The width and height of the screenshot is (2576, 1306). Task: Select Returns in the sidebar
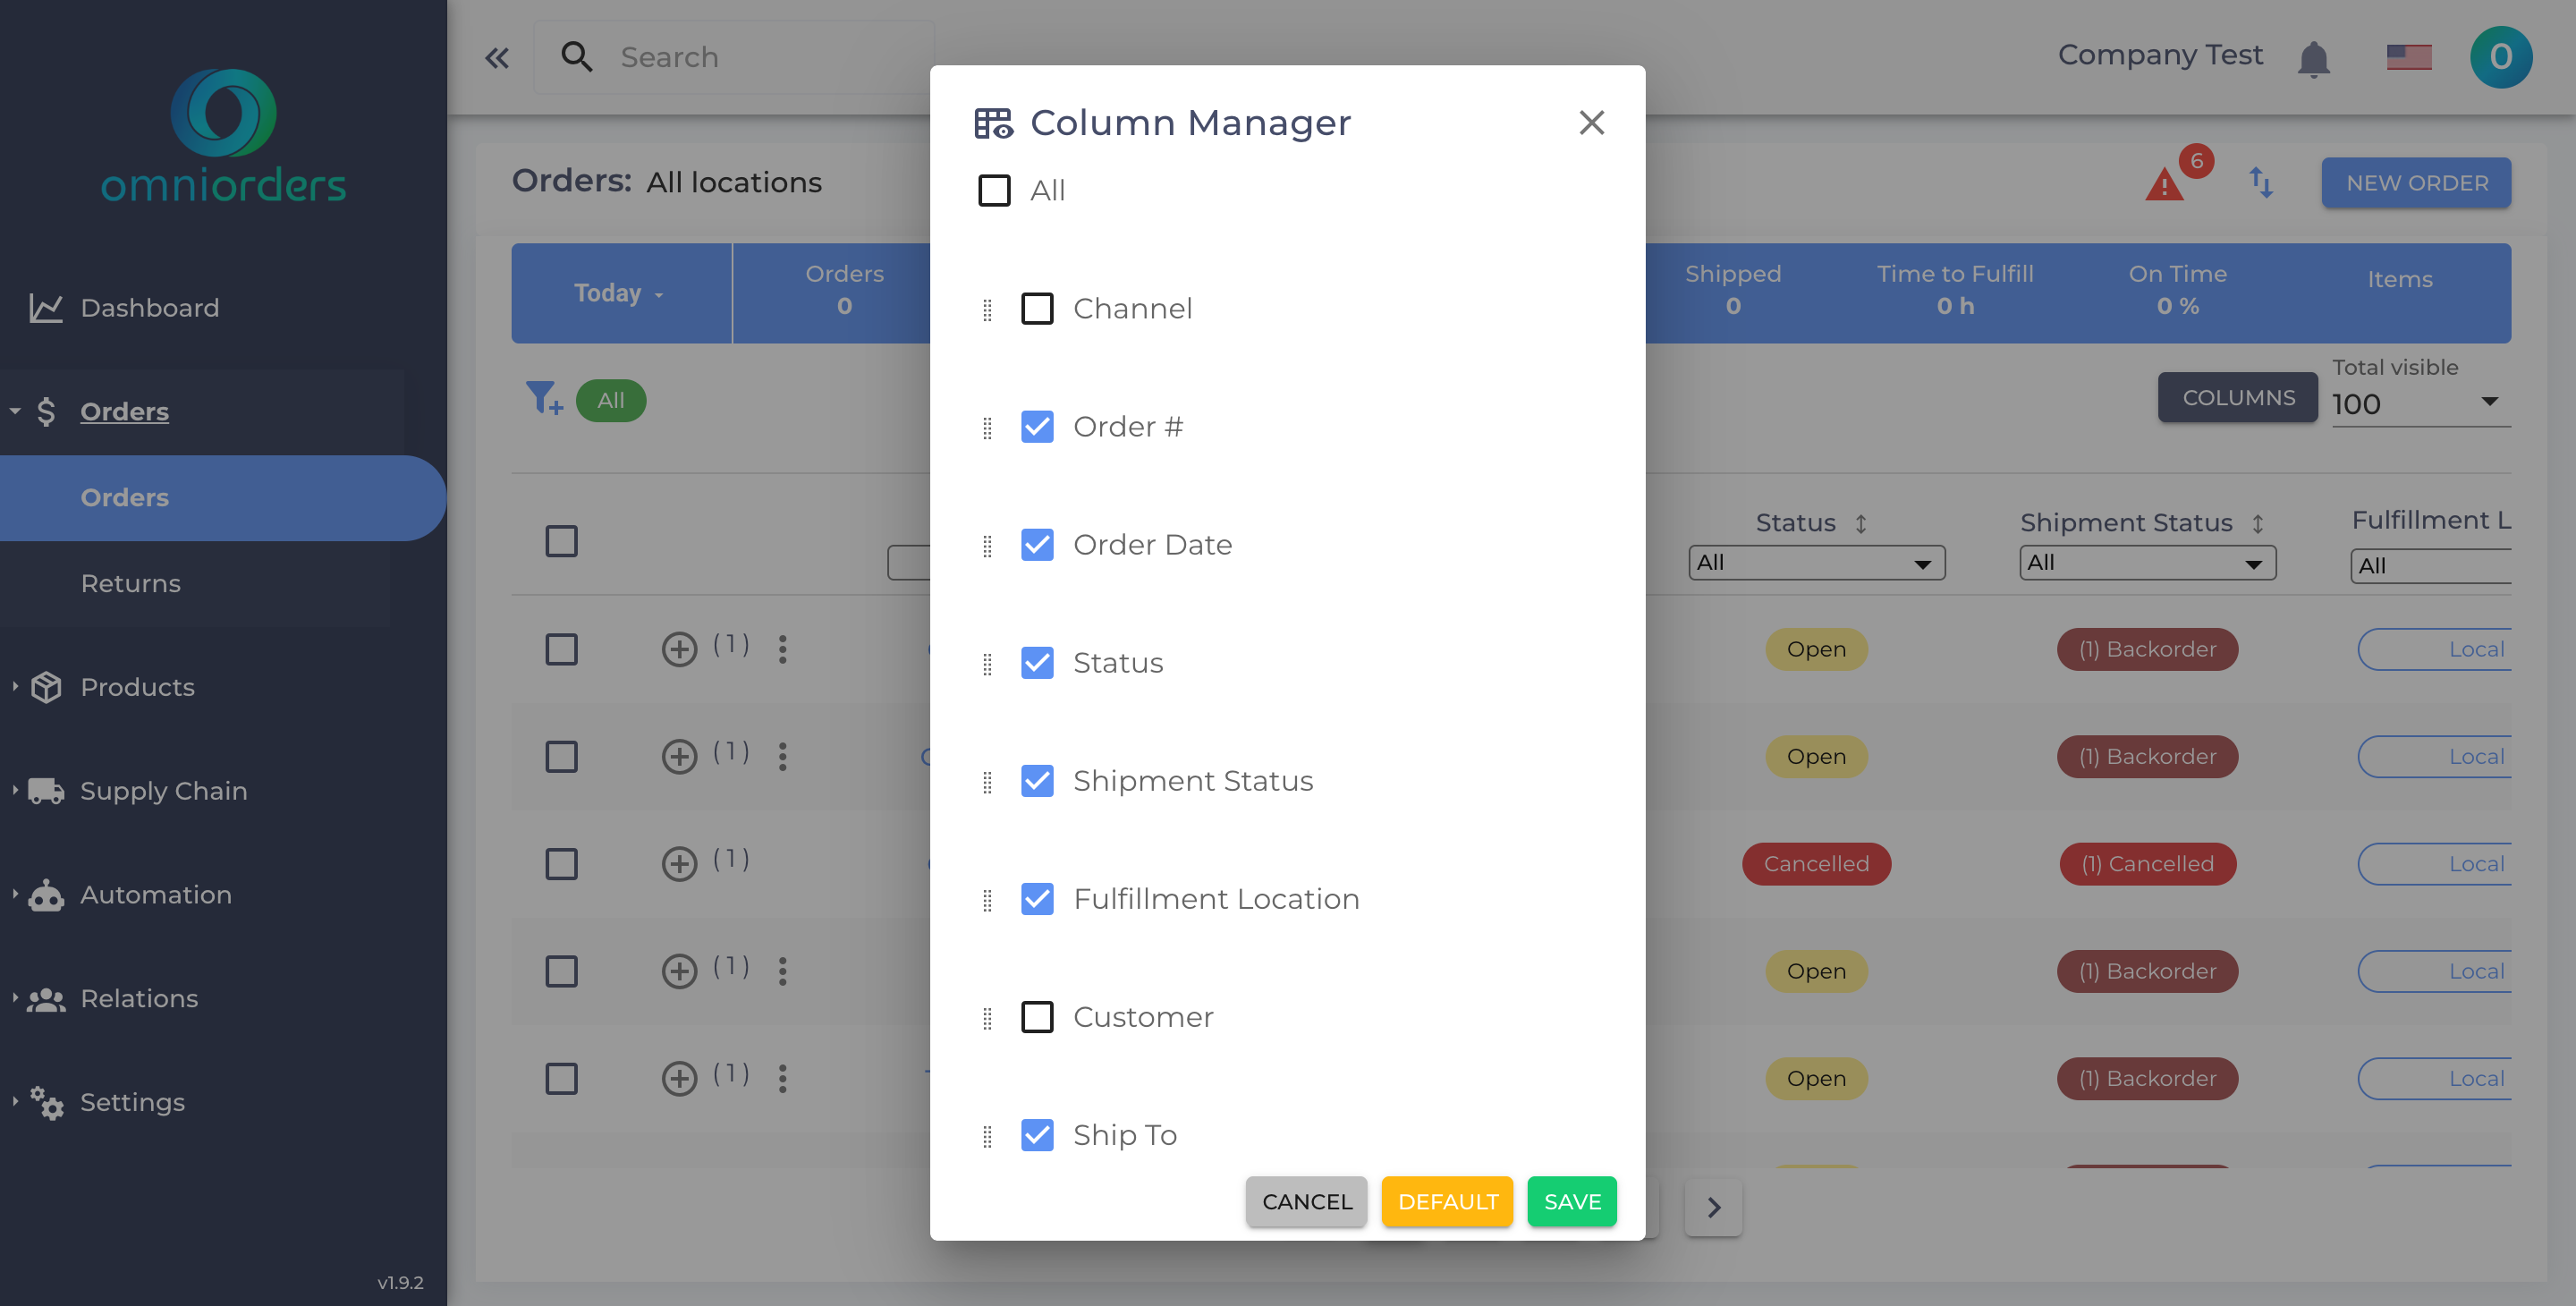point(130,583)
